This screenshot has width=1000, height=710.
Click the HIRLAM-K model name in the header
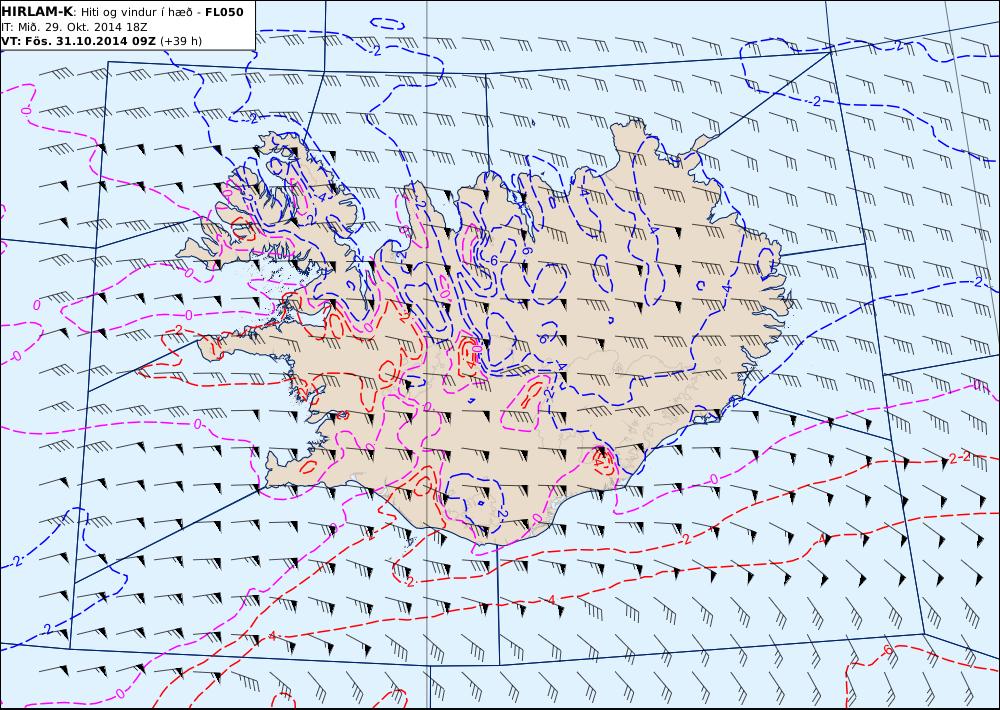pyautogui.click(x=37, y=12)
